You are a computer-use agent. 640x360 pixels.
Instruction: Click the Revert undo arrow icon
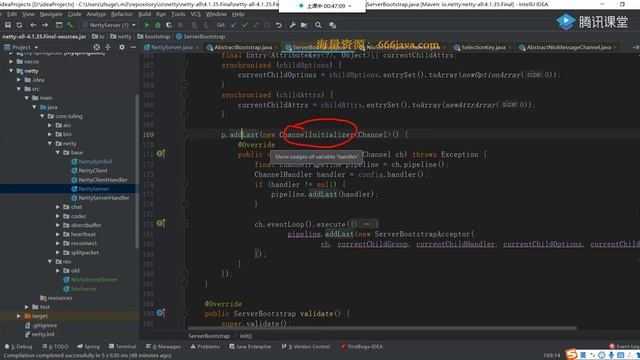pyautogui.click(x=279, y=25)
